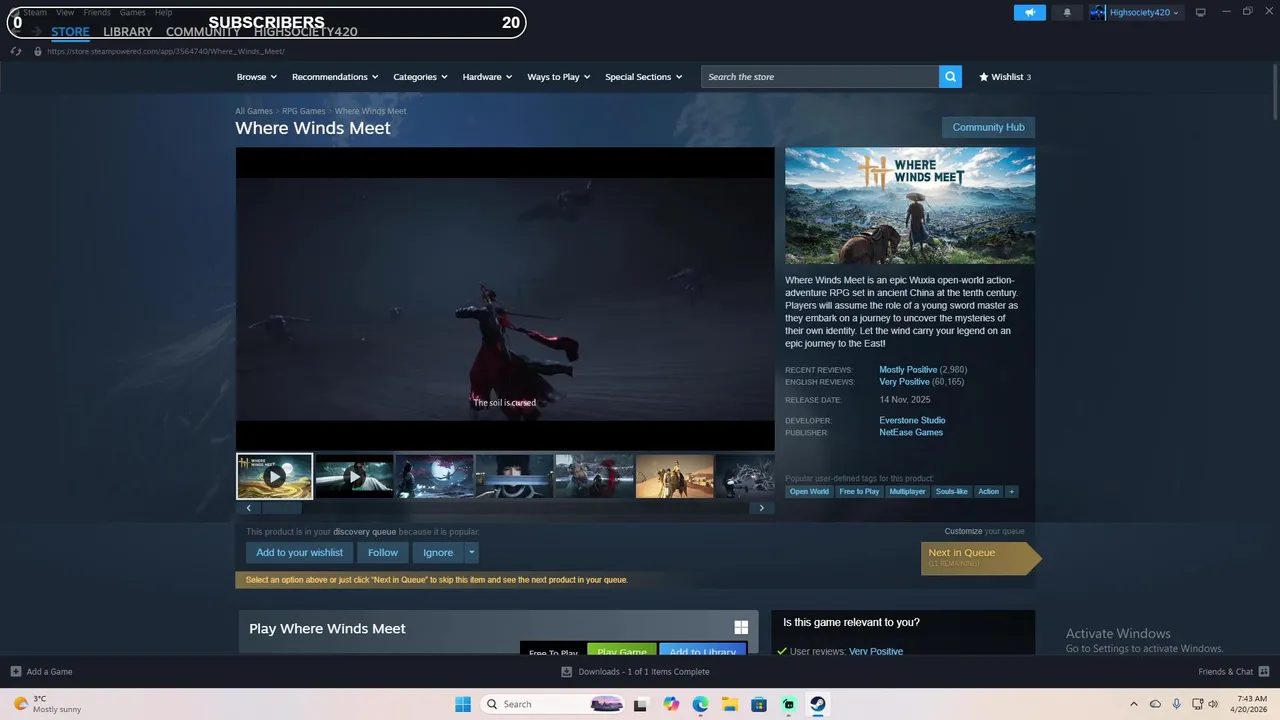Open Task View in the taskbar
The height and width of the screenshot is (720, 1280).
641,704
